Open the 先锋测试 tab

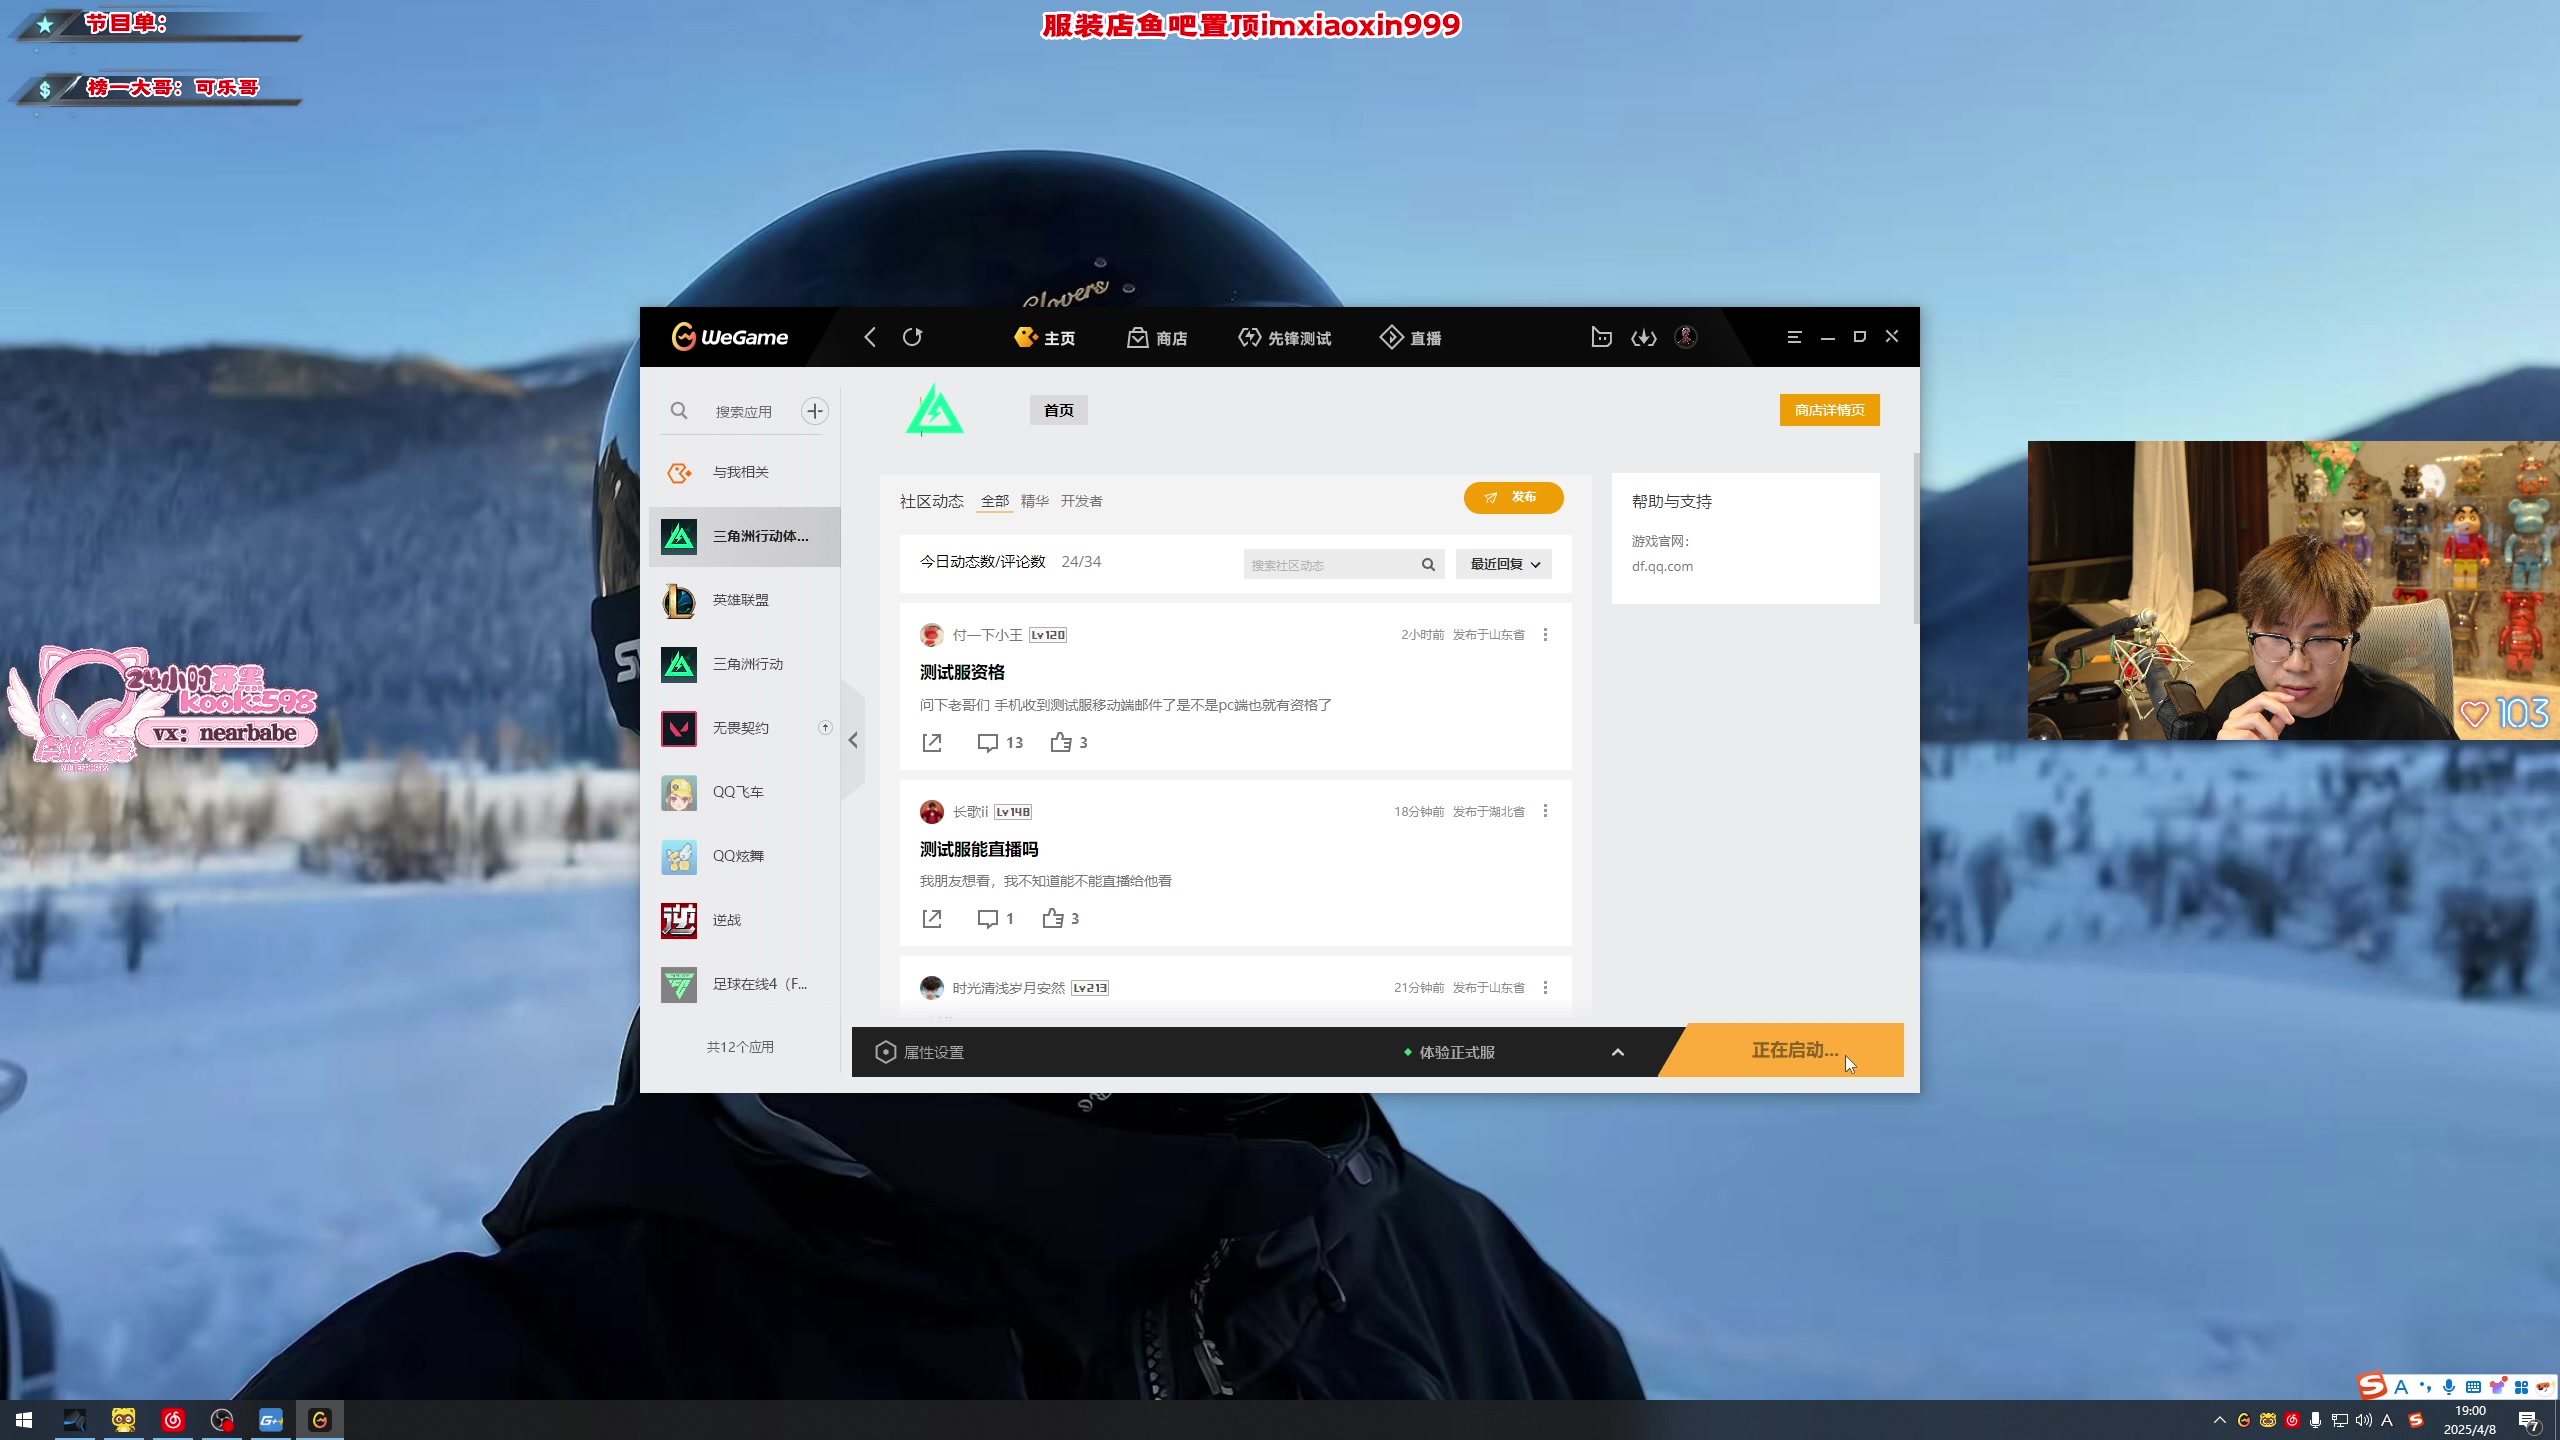click(1284, 338)
